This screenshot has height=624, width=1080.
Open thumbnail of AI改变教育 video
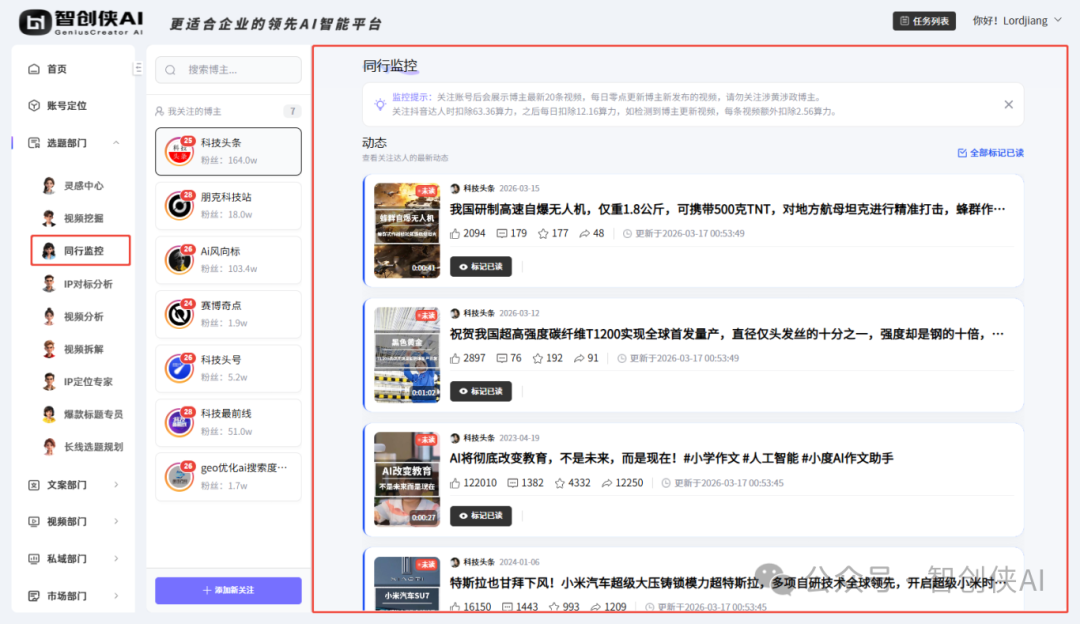[x=406, y=479]
